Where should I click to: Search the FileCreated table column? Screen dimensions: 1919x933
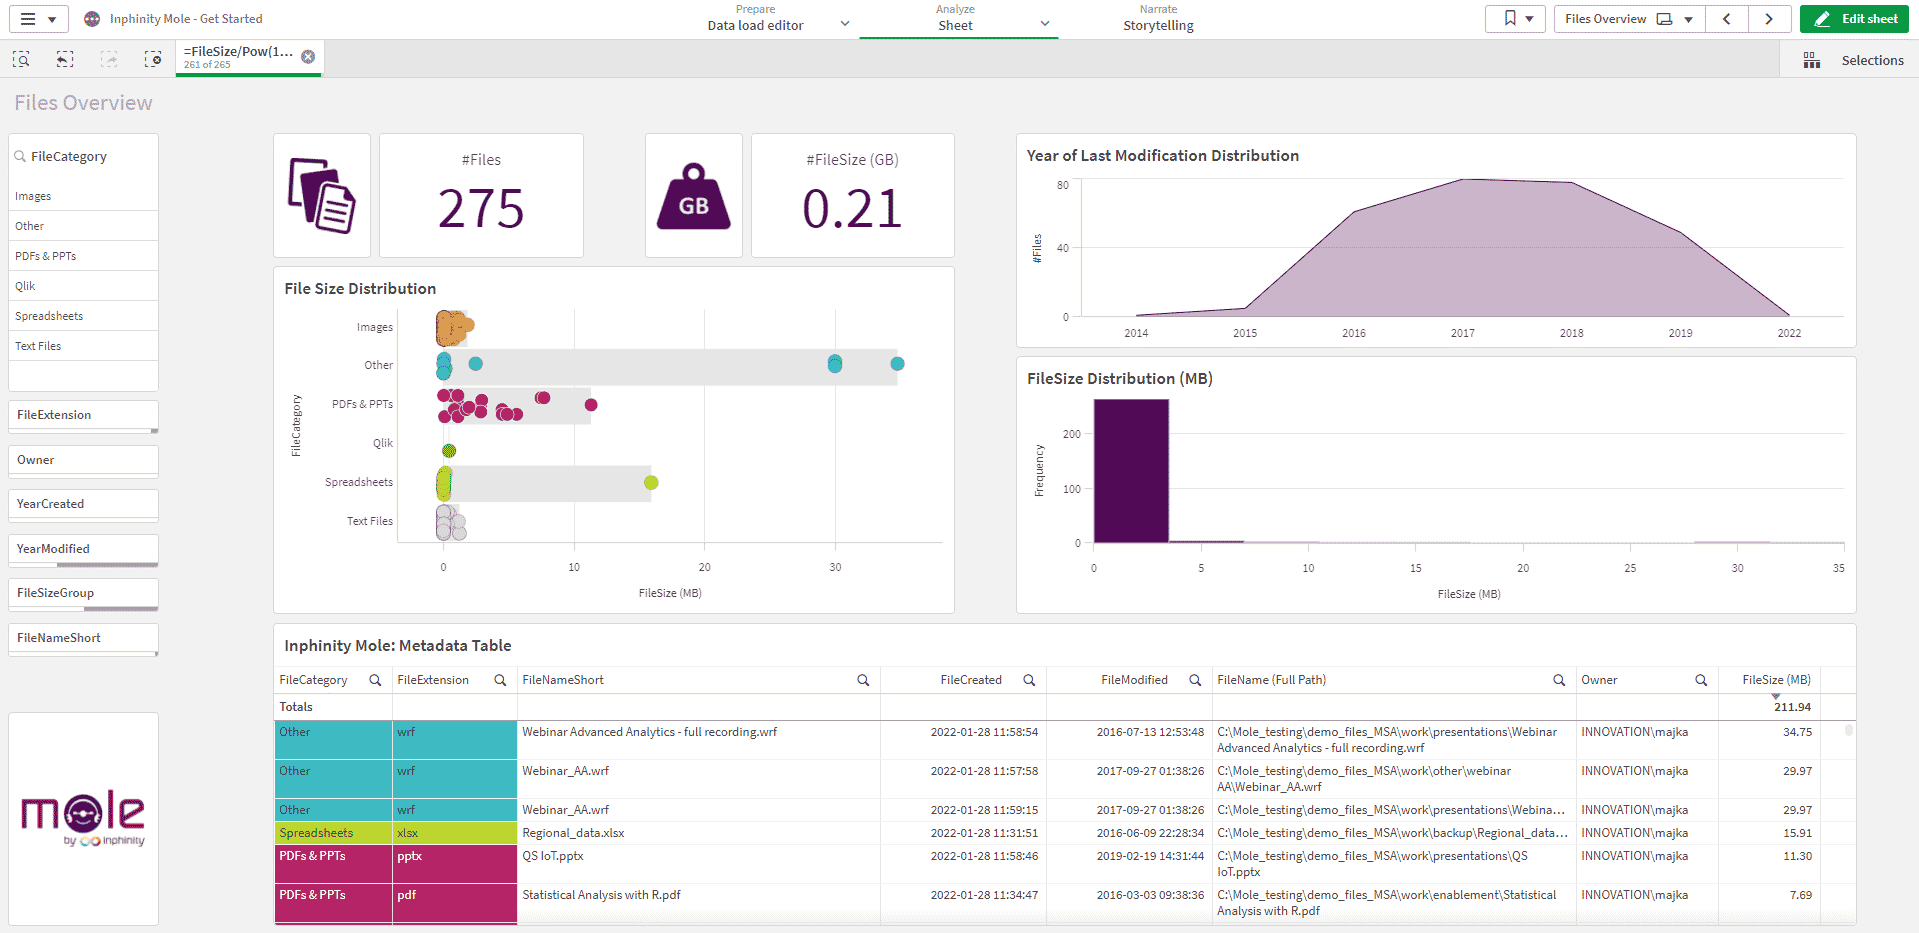(1029, 680)
